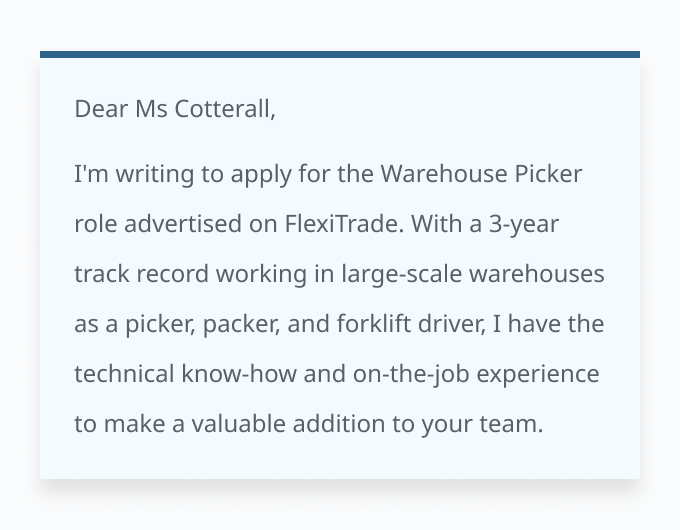
Task: Click the words "forklift driver" in the paragraph
Action: click(410, 324)
